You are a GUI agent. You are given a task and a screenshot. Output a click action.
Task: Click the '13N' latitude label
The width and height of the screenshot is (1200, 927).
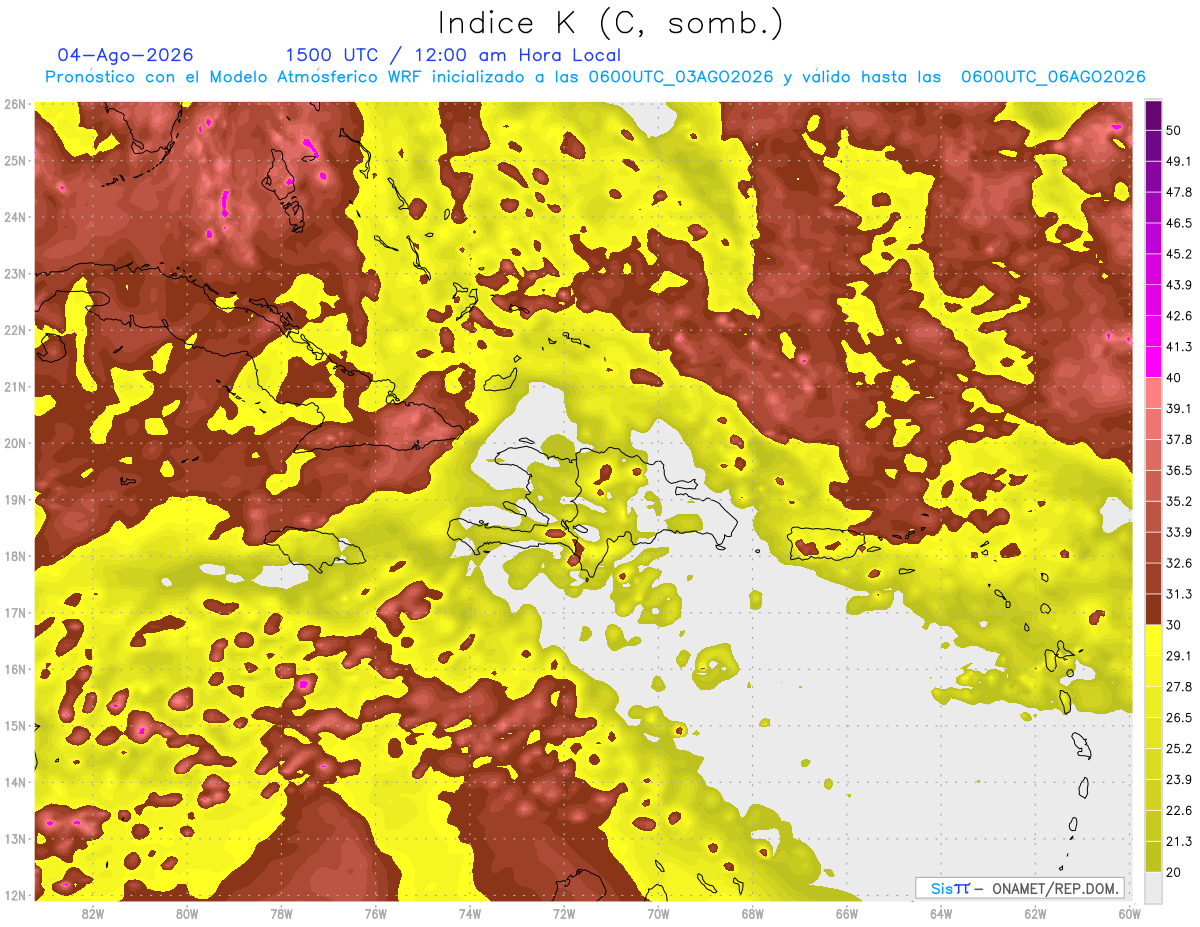point(14,838)
